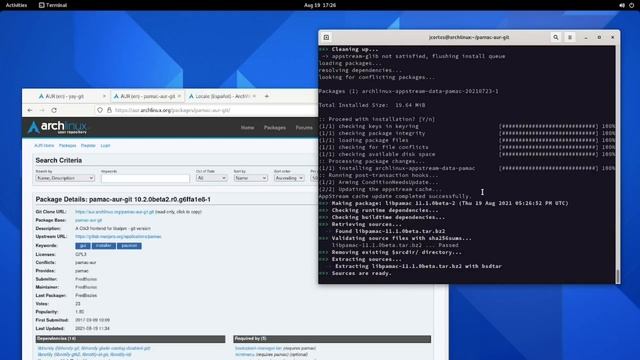Image resolution: width=640 pixels, height=360 pixels.
Task: Click Home in Arch navigation bar
Action: click(x=247, y=128)
